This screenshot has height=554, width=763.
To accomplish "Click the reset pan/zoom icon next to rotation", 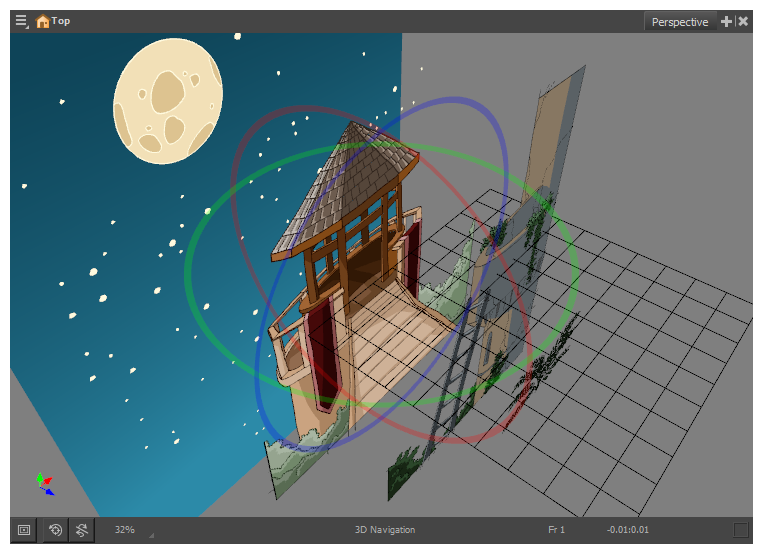I will [x=82, y=530].
